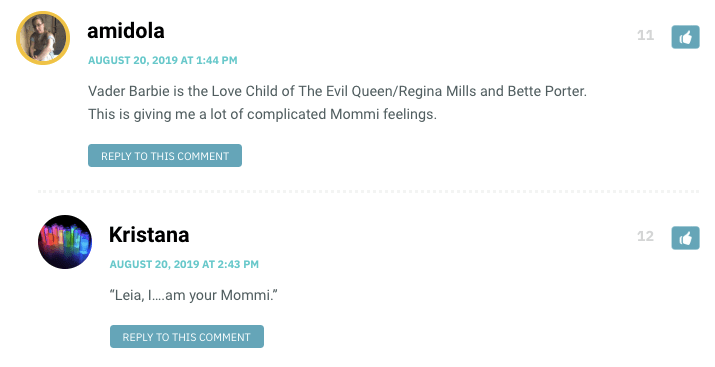Open amidola username link
Image resolution: width=715 pixels, height=367 pixels.
[x=126, y=31]
